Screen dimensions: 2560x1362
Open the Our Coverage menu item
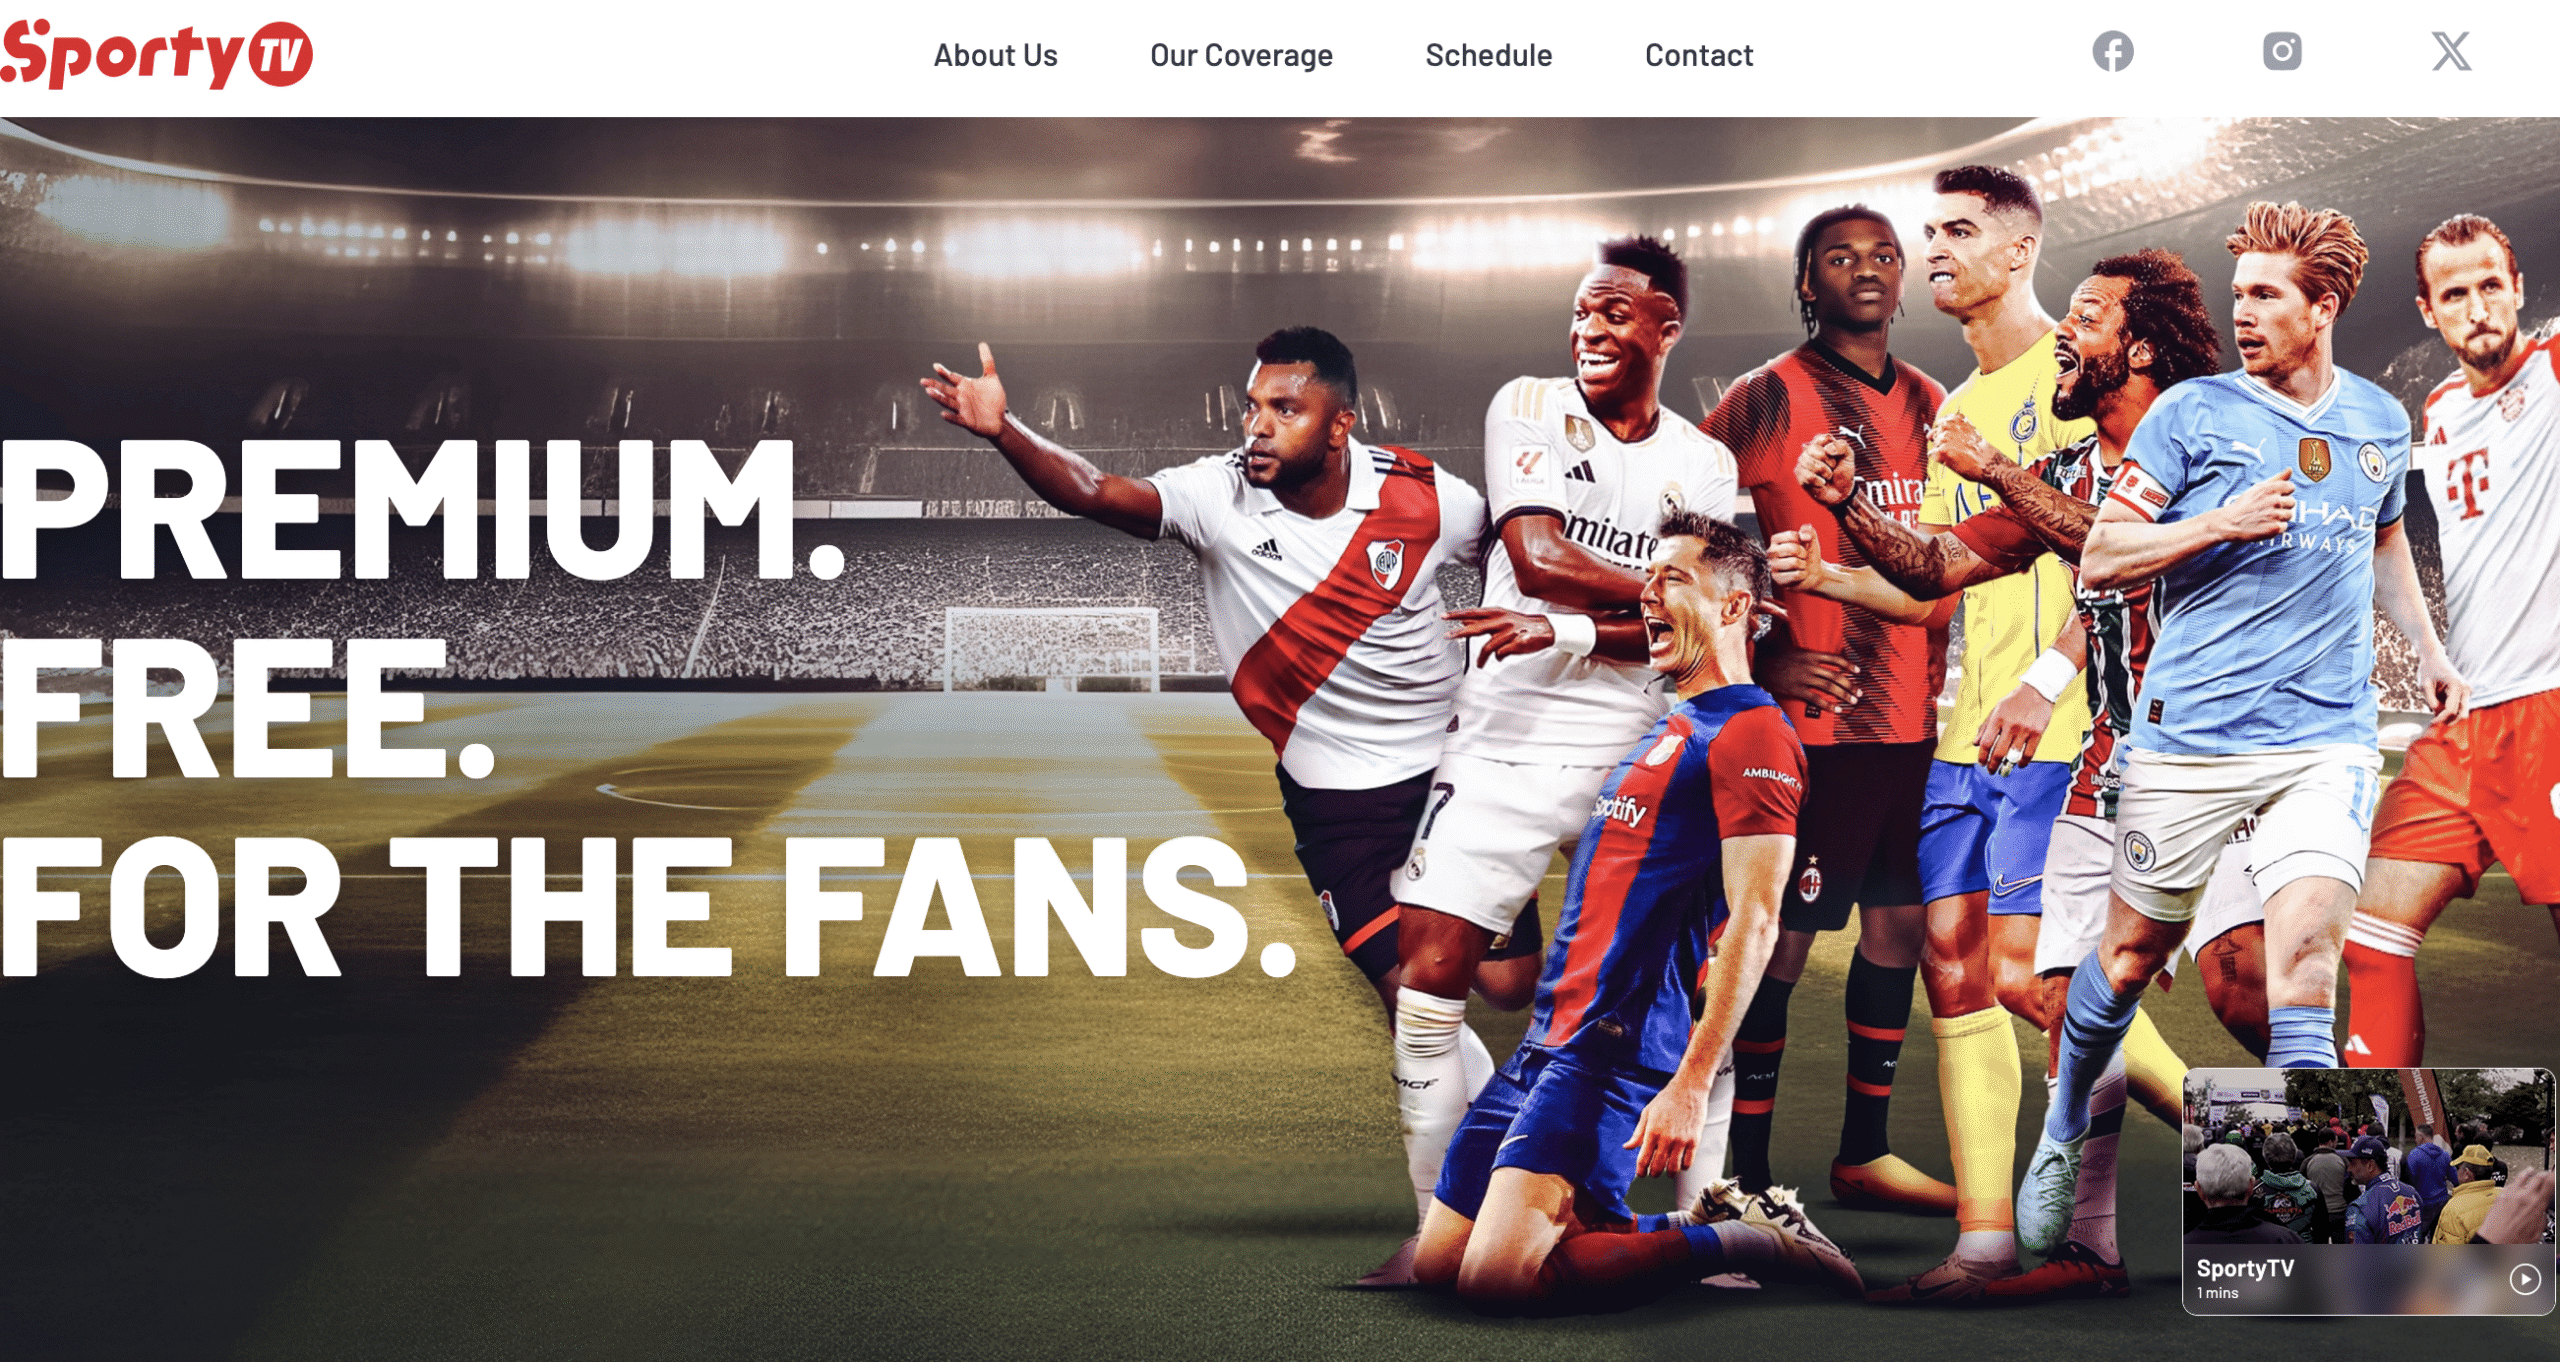tap(1241, 55)
